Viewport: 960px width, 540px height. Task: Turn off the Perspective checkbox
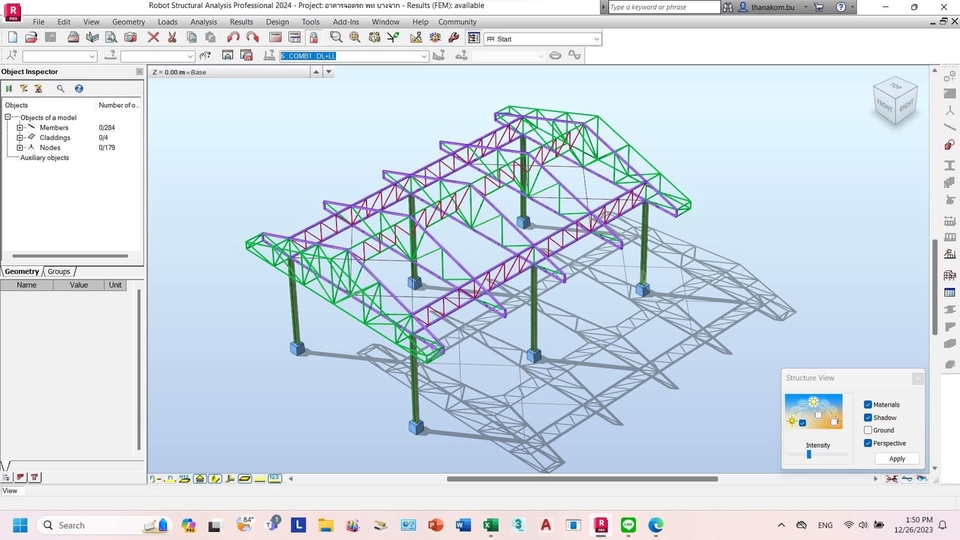point(868,443)
